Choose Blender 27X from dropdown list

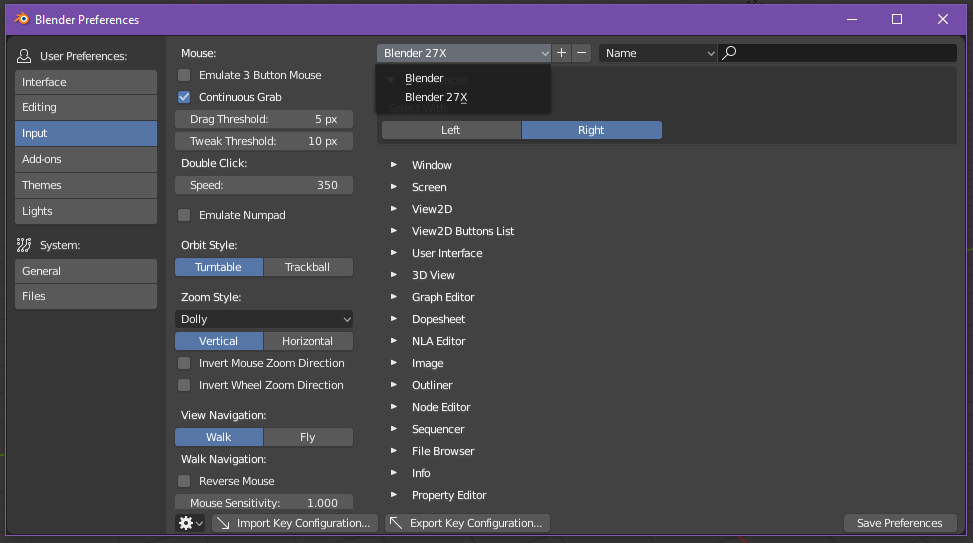pos(463,97)
